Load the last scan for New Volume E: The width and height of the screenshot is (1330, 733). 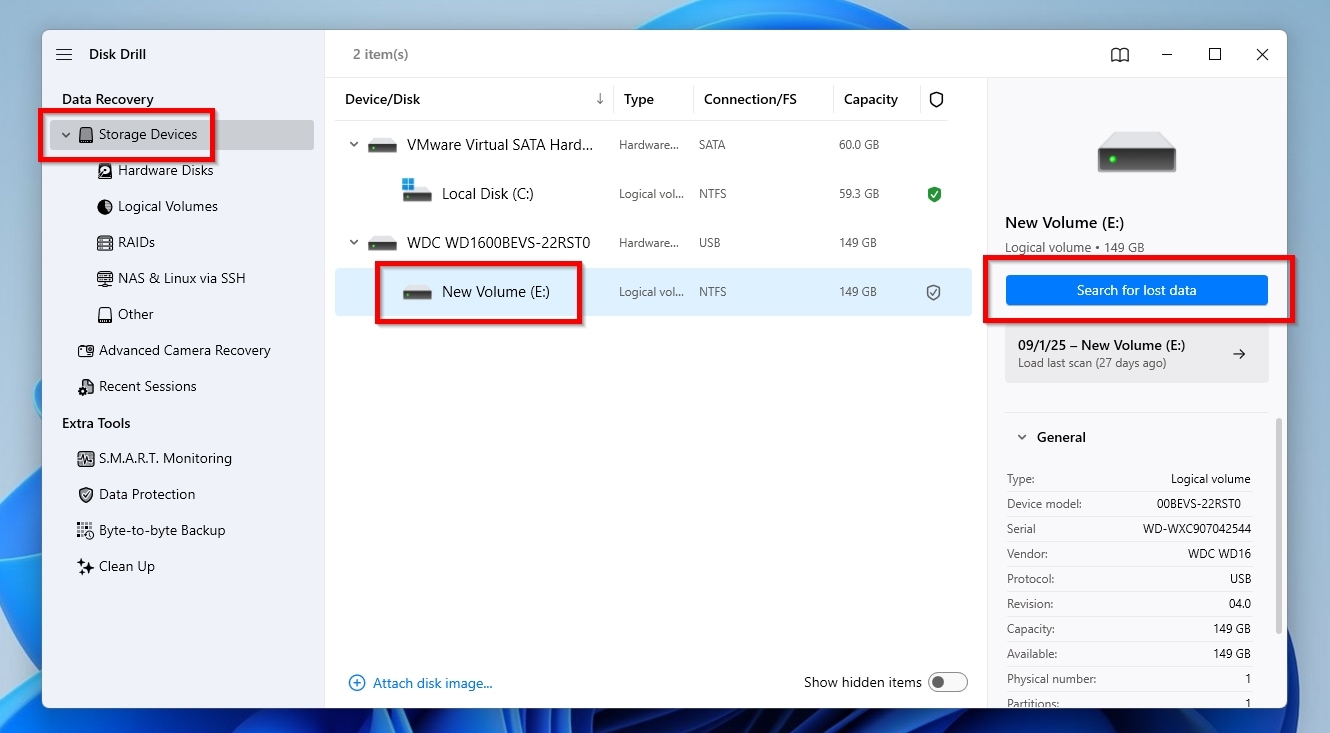[x=1136, y=353]
